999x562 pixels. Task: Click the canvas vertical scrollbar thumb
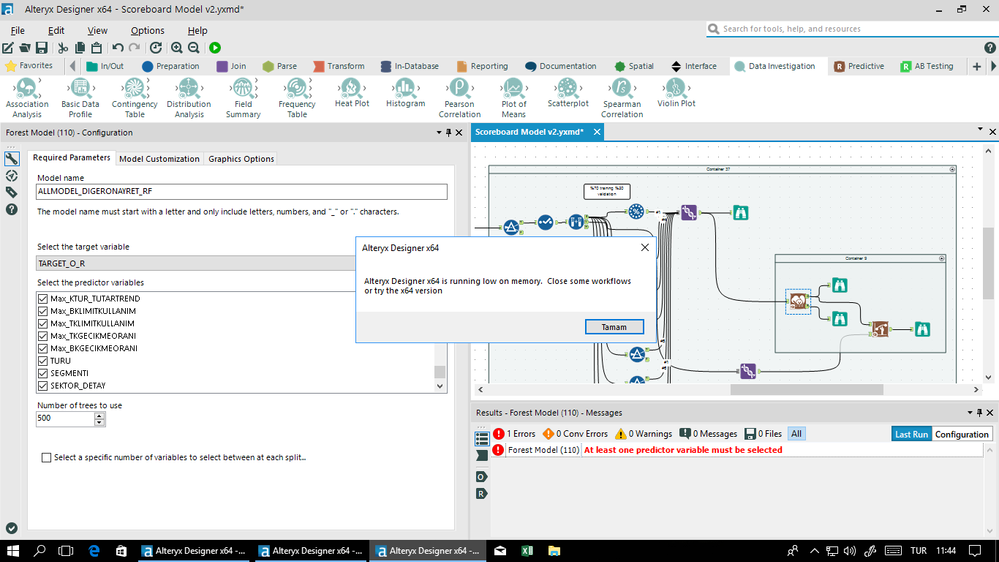[x=988, y=261]
